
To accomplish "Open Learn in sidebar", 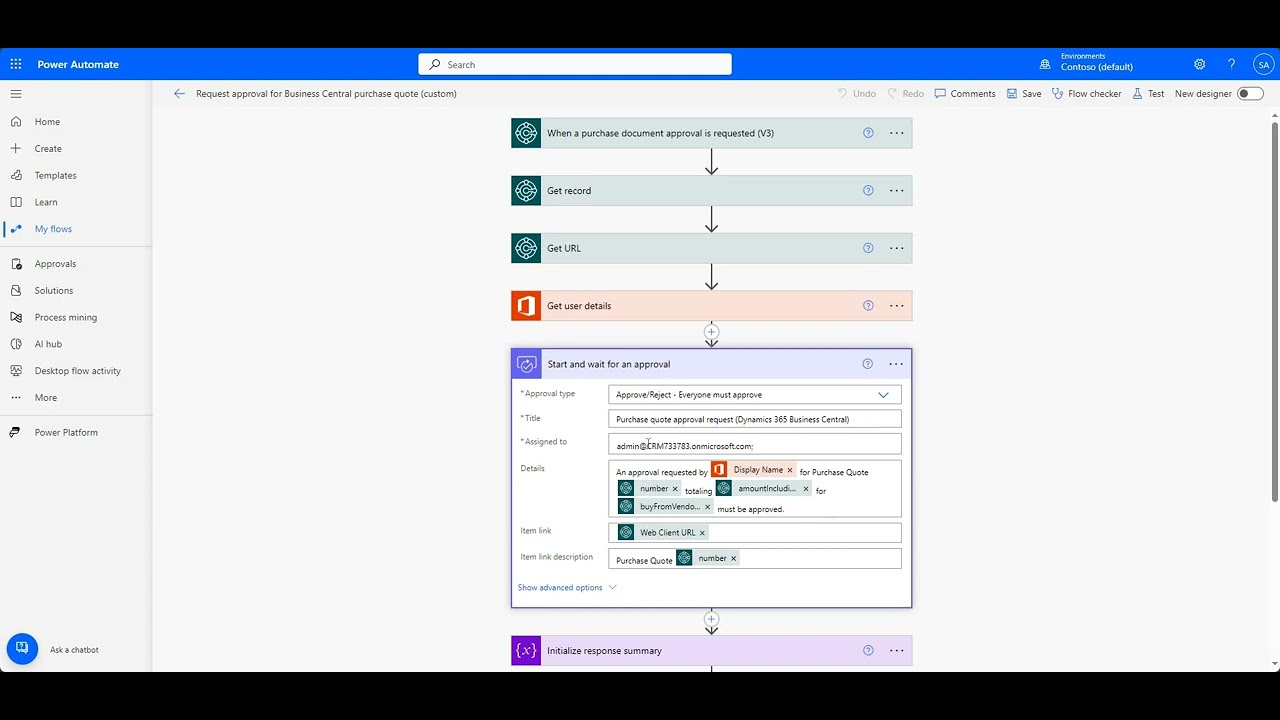I will pyautogui.click(x=46, y=202).
